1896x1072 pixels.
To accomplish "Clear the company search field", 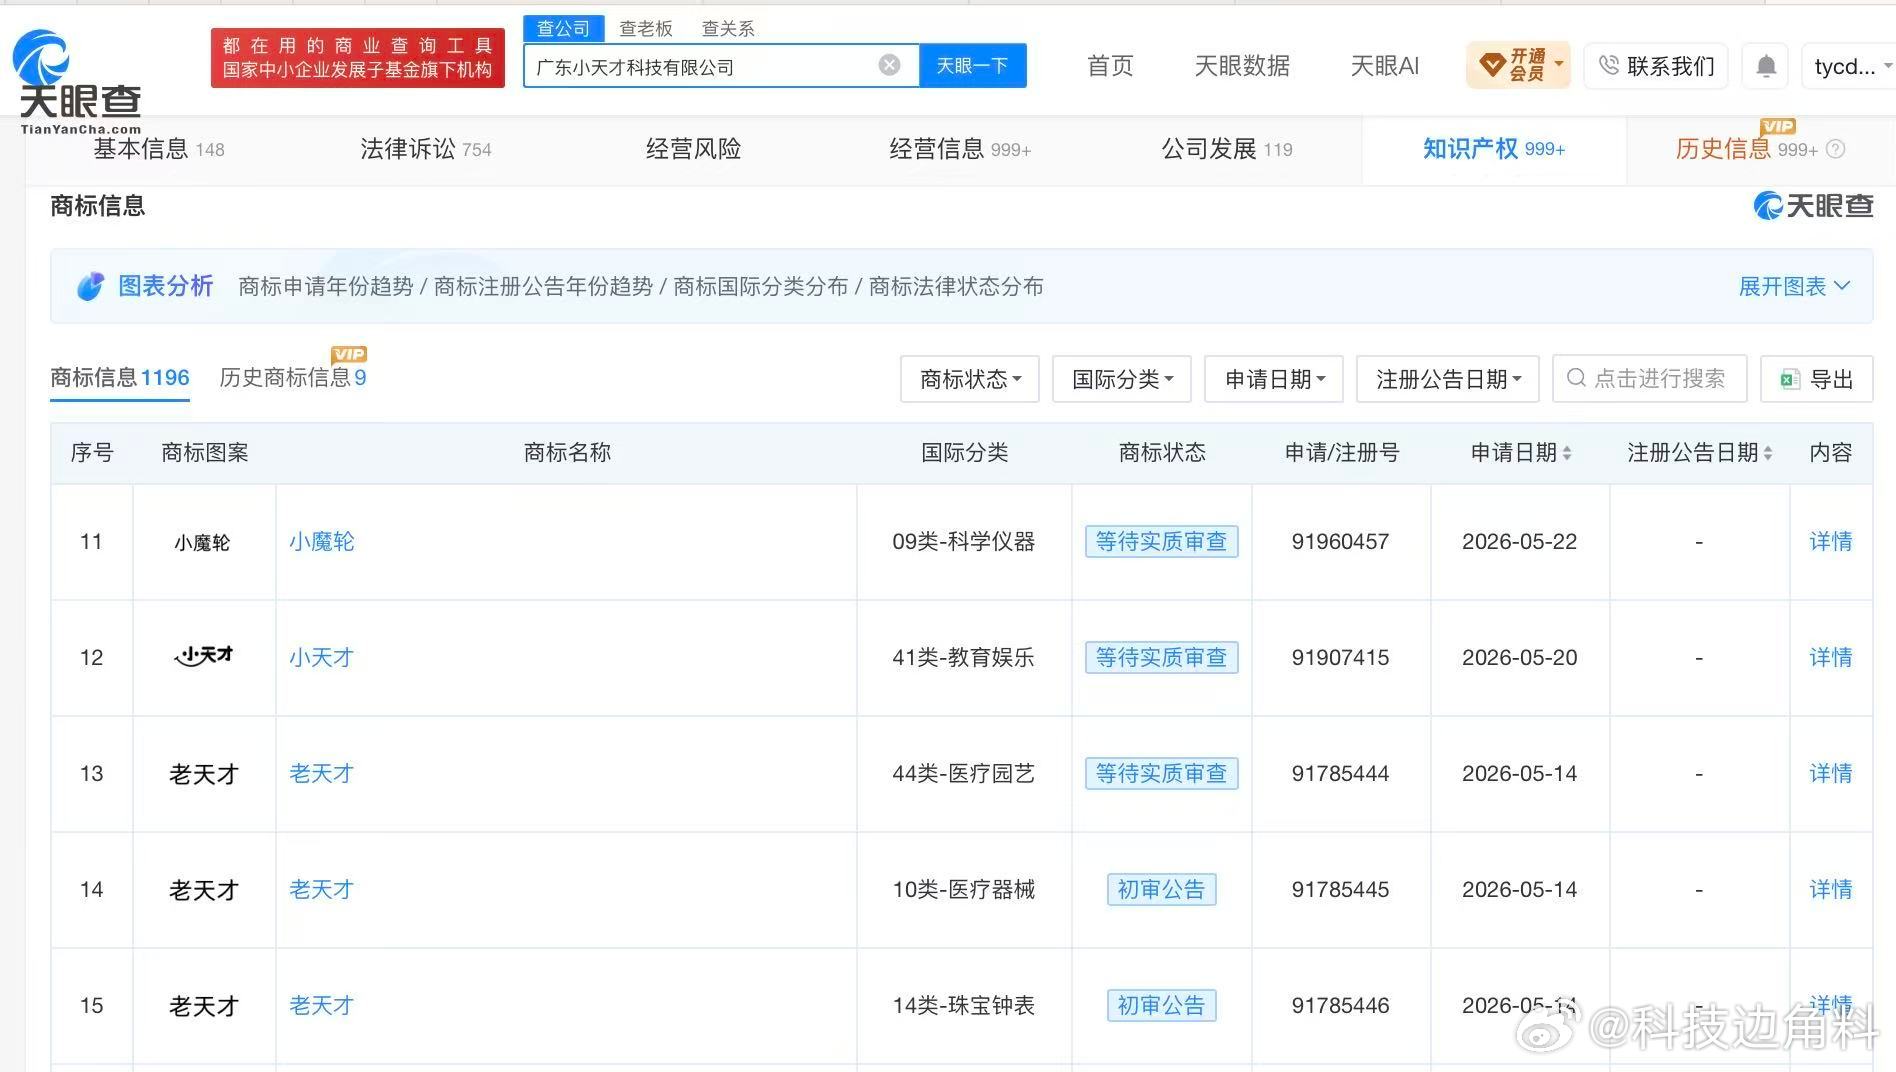I will click(889, 65).
